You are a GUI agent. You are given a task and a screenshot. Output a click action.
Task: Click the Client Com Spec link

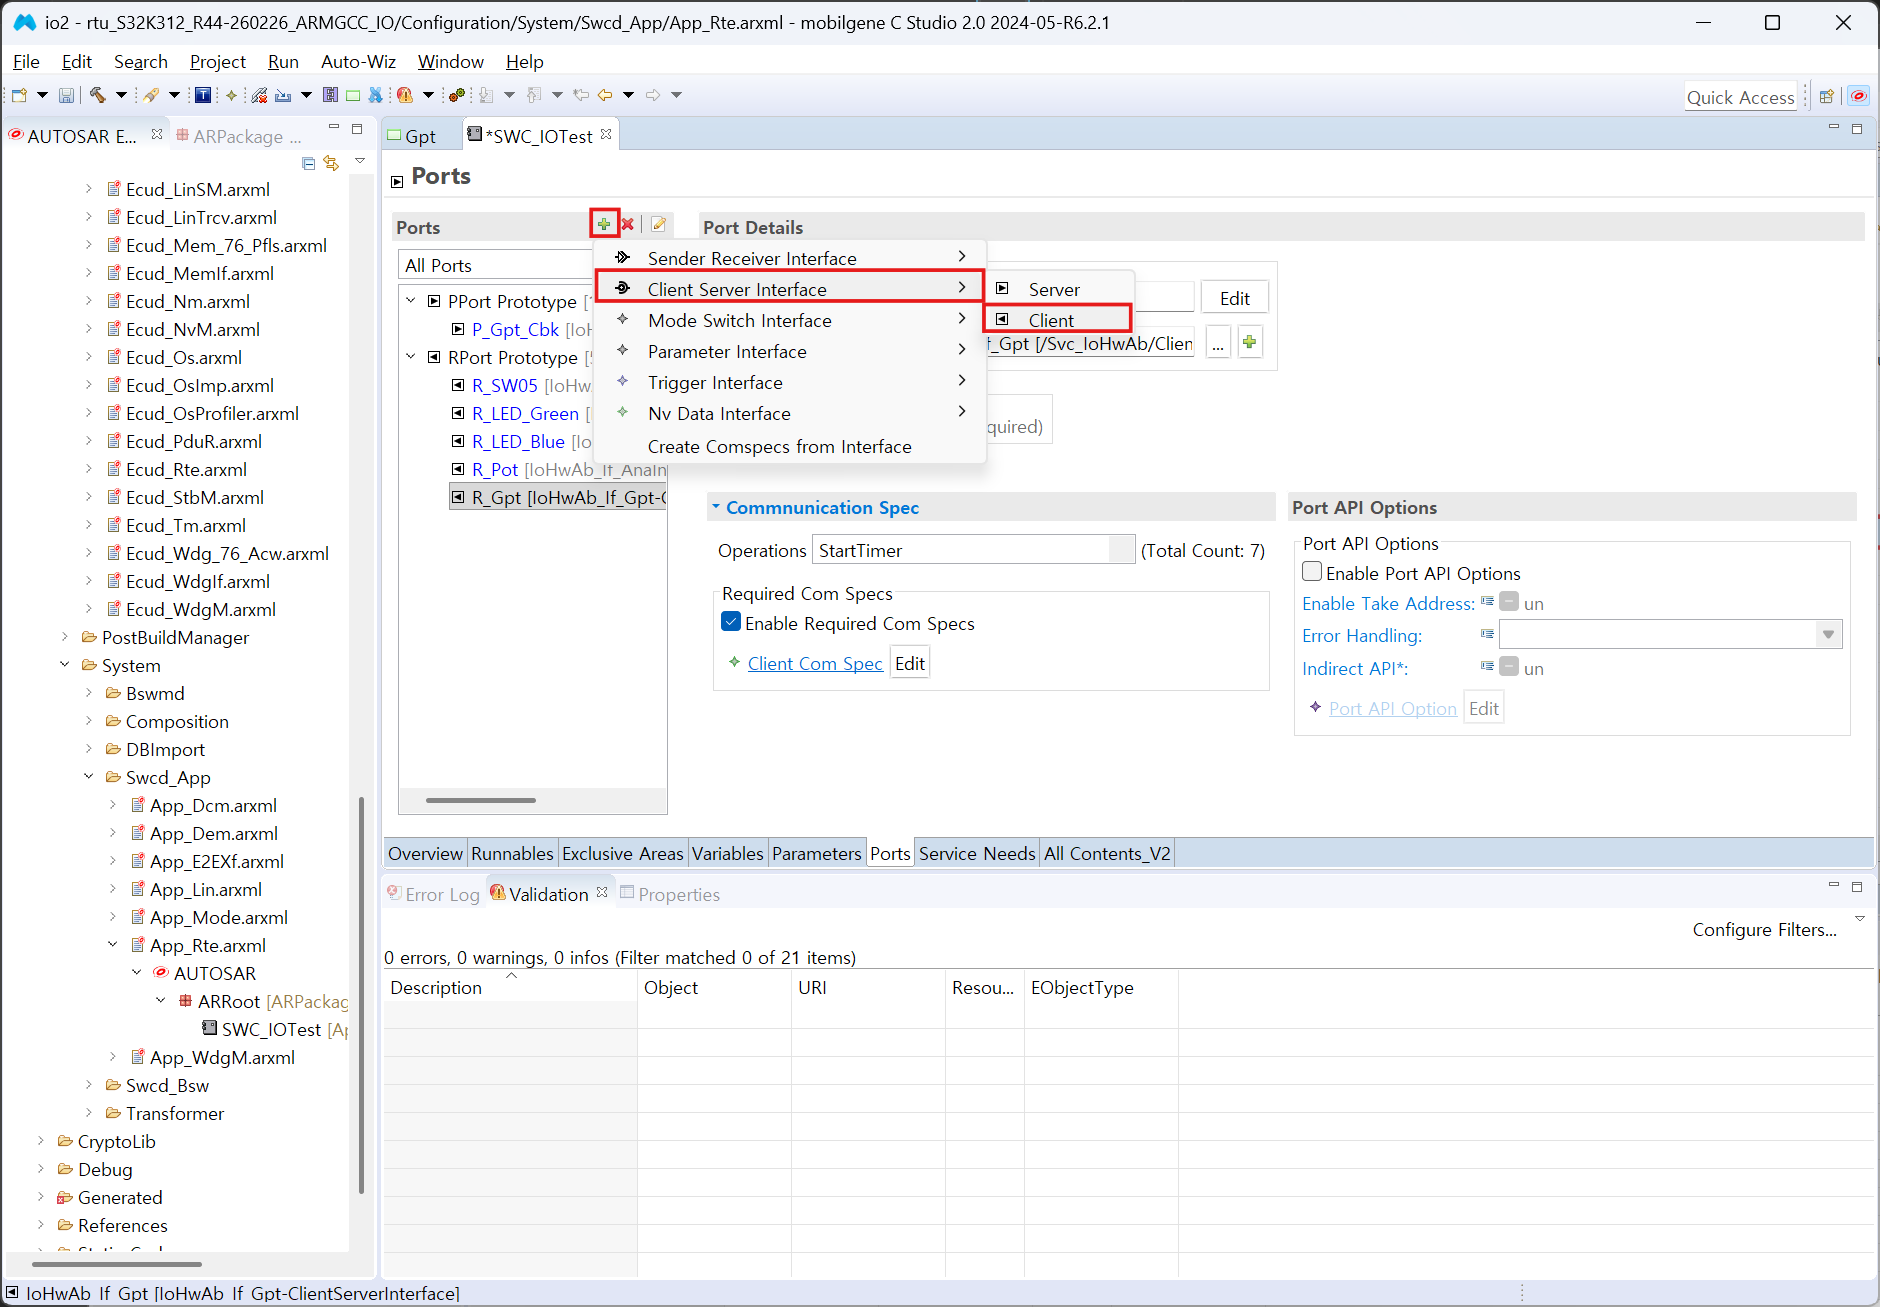[x=815, y=663]
